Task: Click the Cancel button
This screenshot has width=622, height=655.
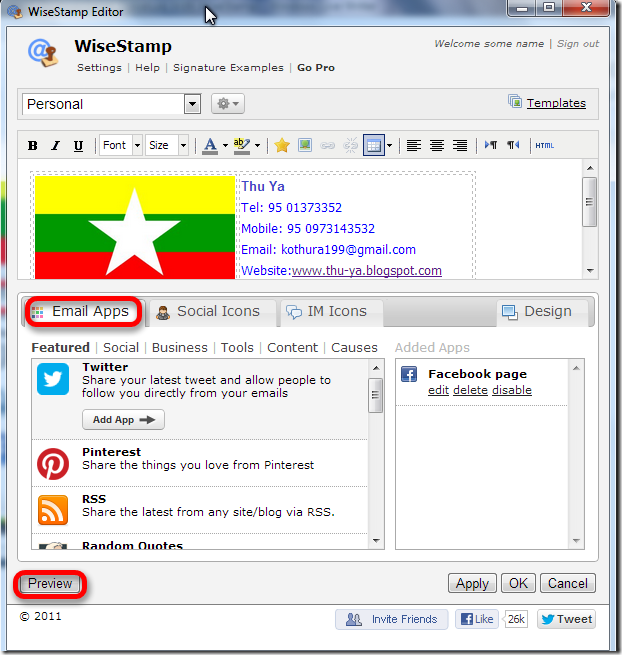Action: (568, 583)
